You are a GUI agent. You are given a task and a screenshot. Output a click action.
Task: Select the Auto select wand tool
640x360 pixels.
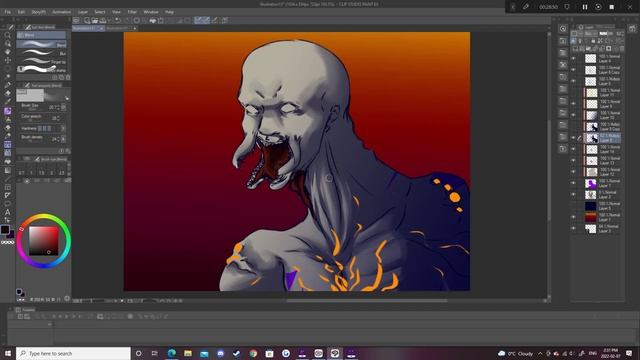pos(7,77)
